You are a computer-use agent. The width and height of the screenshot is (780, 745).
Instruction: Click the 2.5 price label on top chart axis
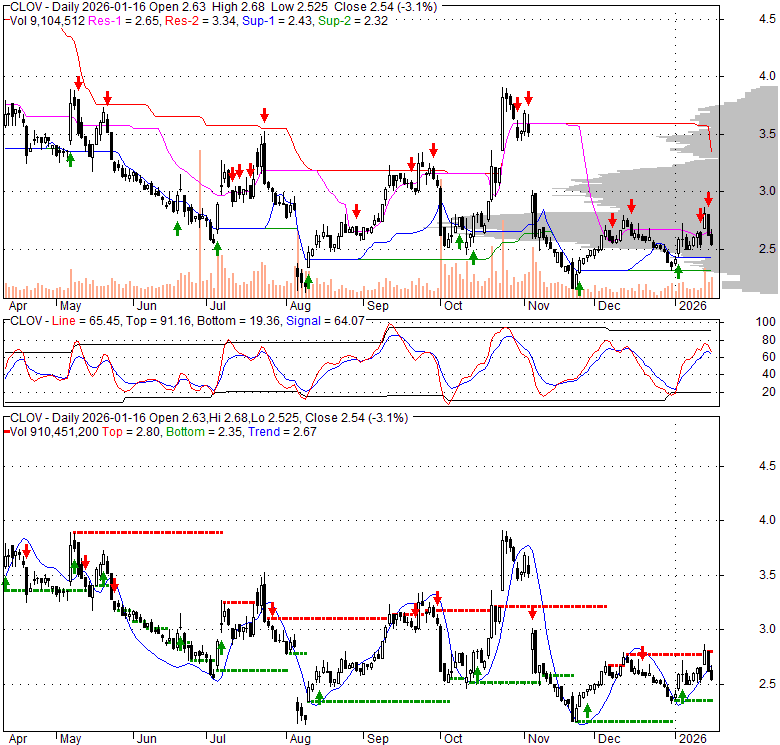(x=767, y=249)
